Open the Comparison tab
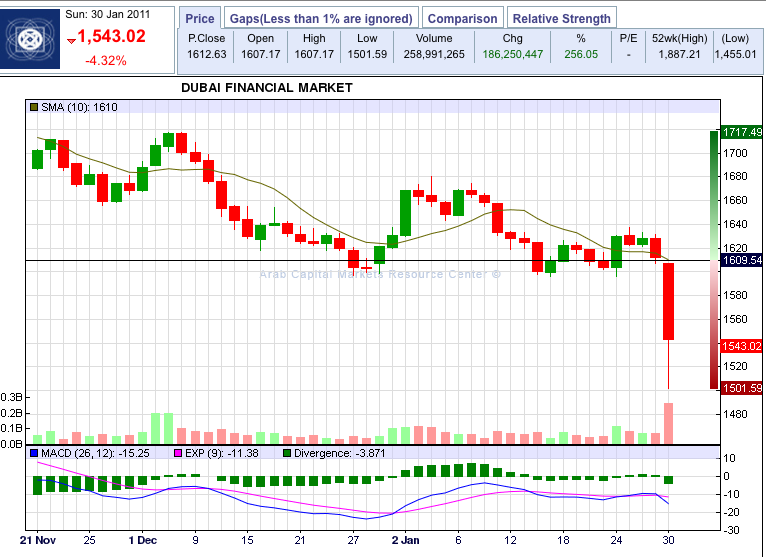 tap(462, 19)
